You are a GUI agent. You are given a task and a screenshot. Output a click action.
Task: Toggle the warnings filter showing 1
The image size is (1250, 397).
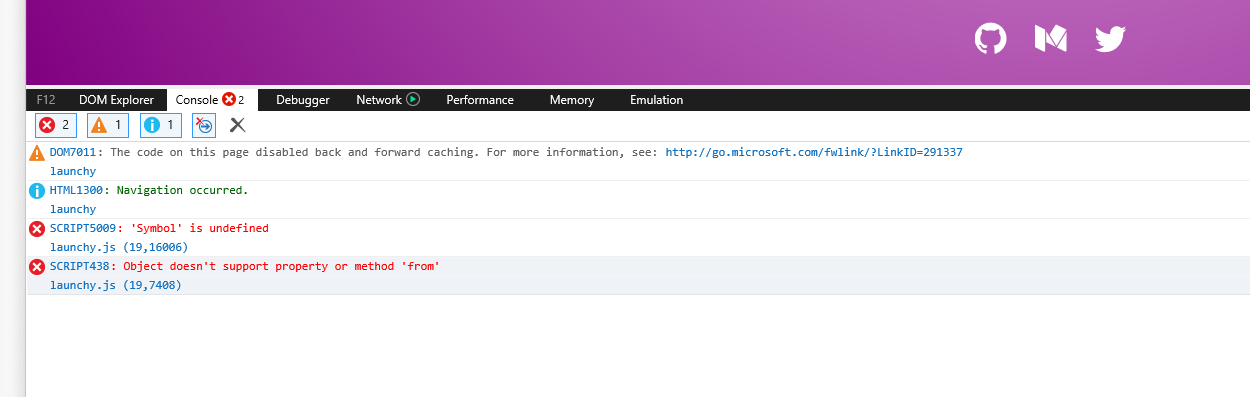click(x=108, y=125)
